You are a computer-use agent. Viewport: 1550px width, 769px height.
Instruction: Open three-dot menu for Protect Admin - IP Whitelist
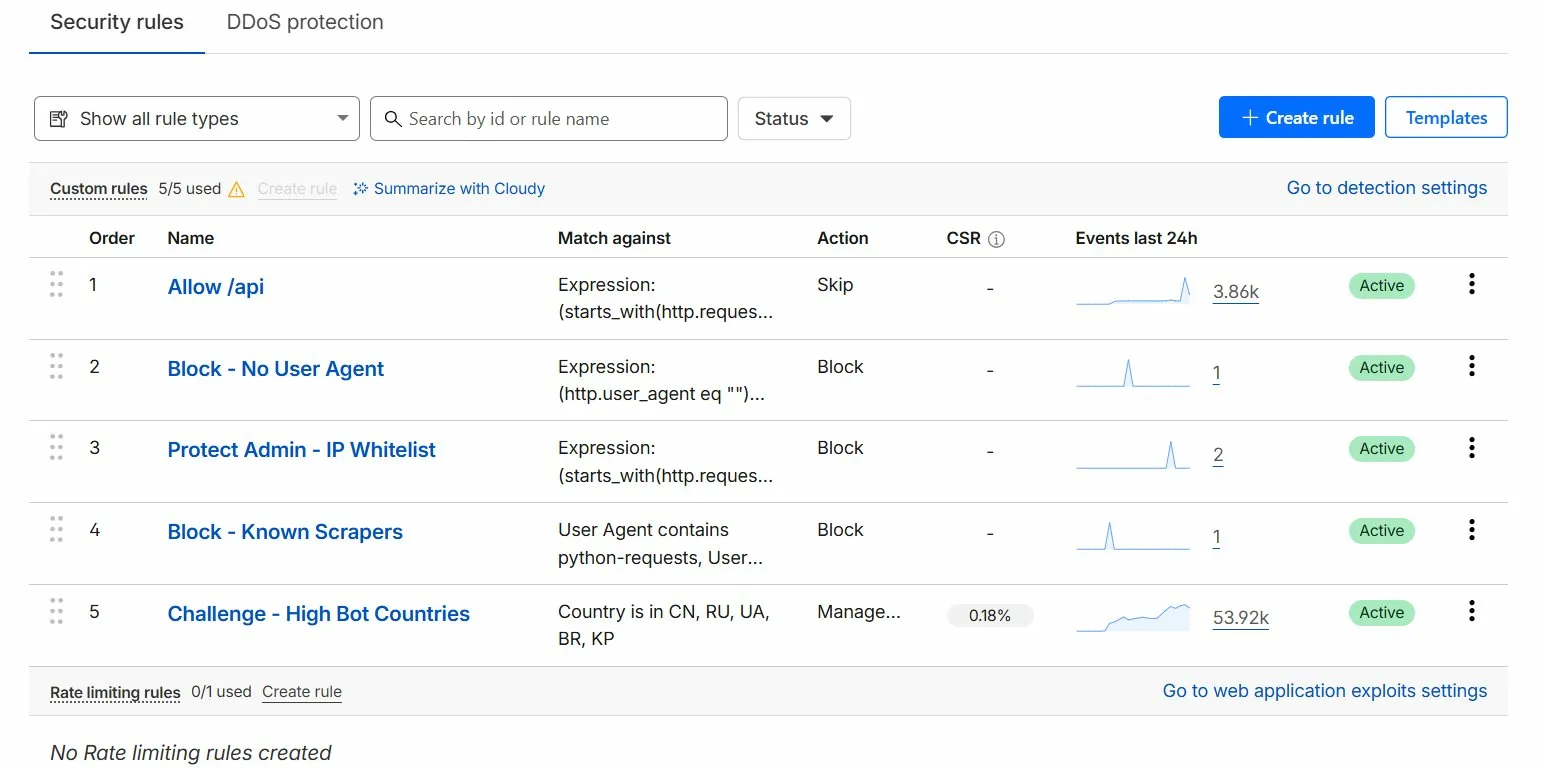click(x=1471, y=448)
